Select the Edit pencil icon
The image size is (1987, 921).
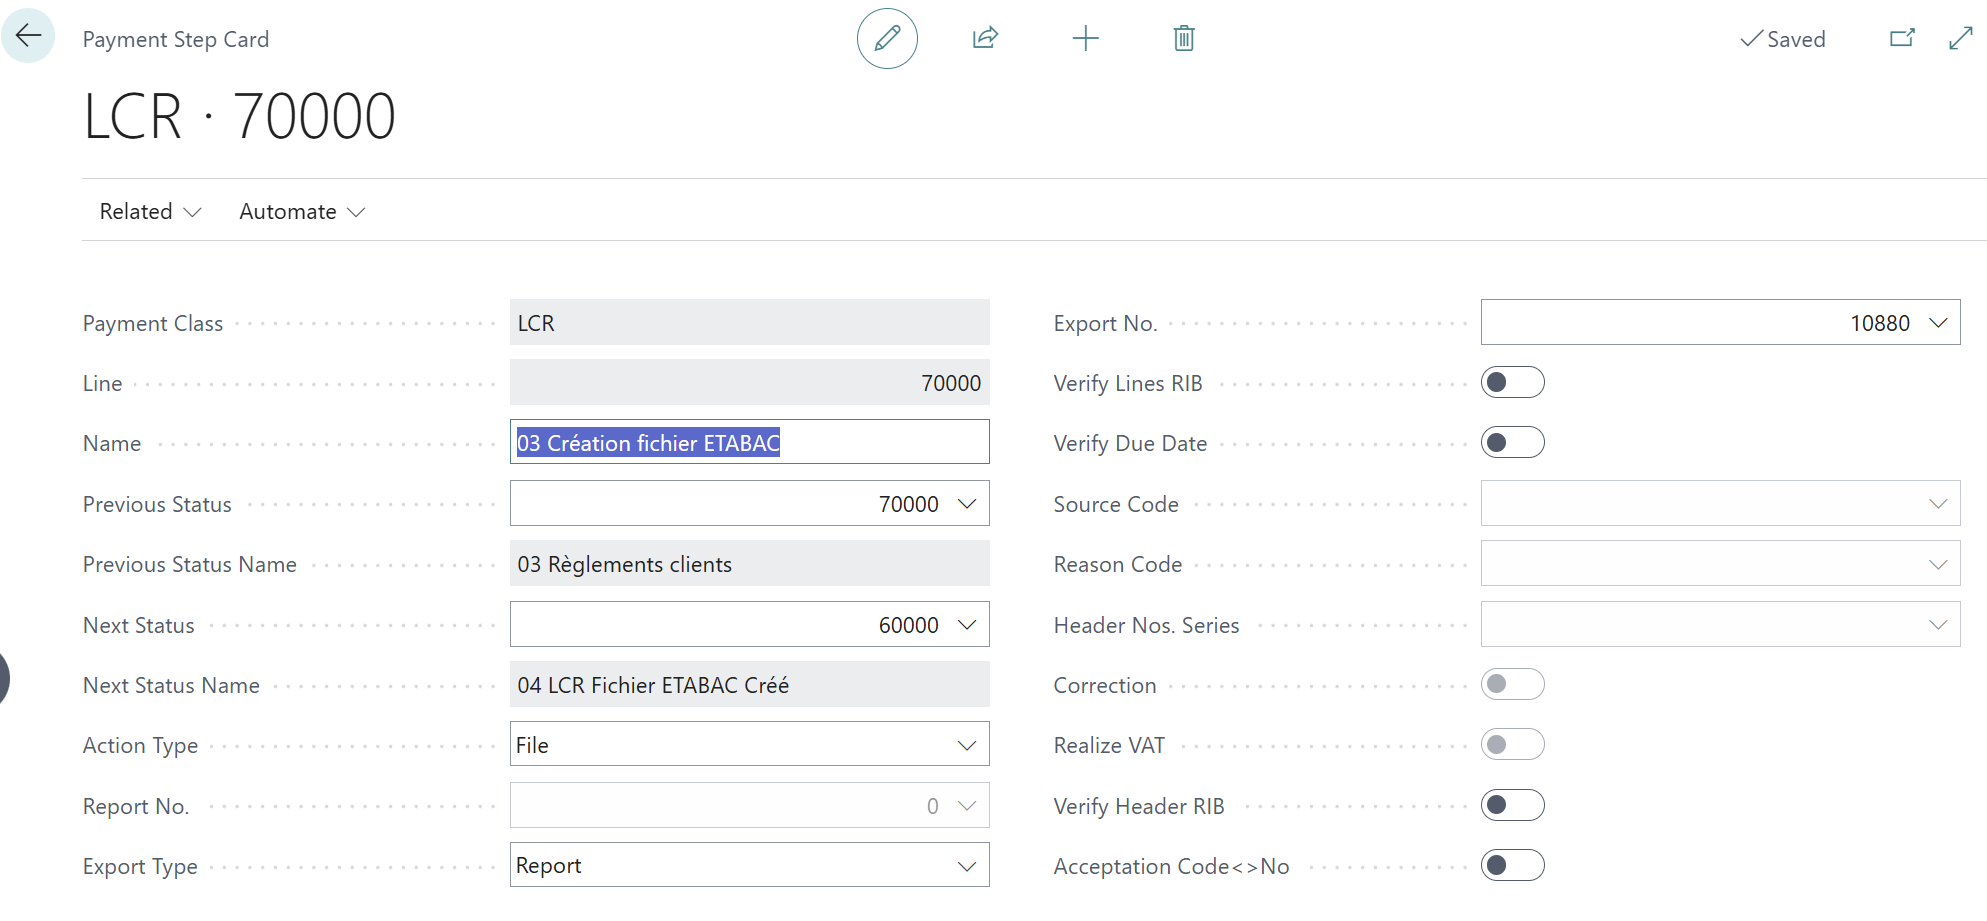click(887, 38)
